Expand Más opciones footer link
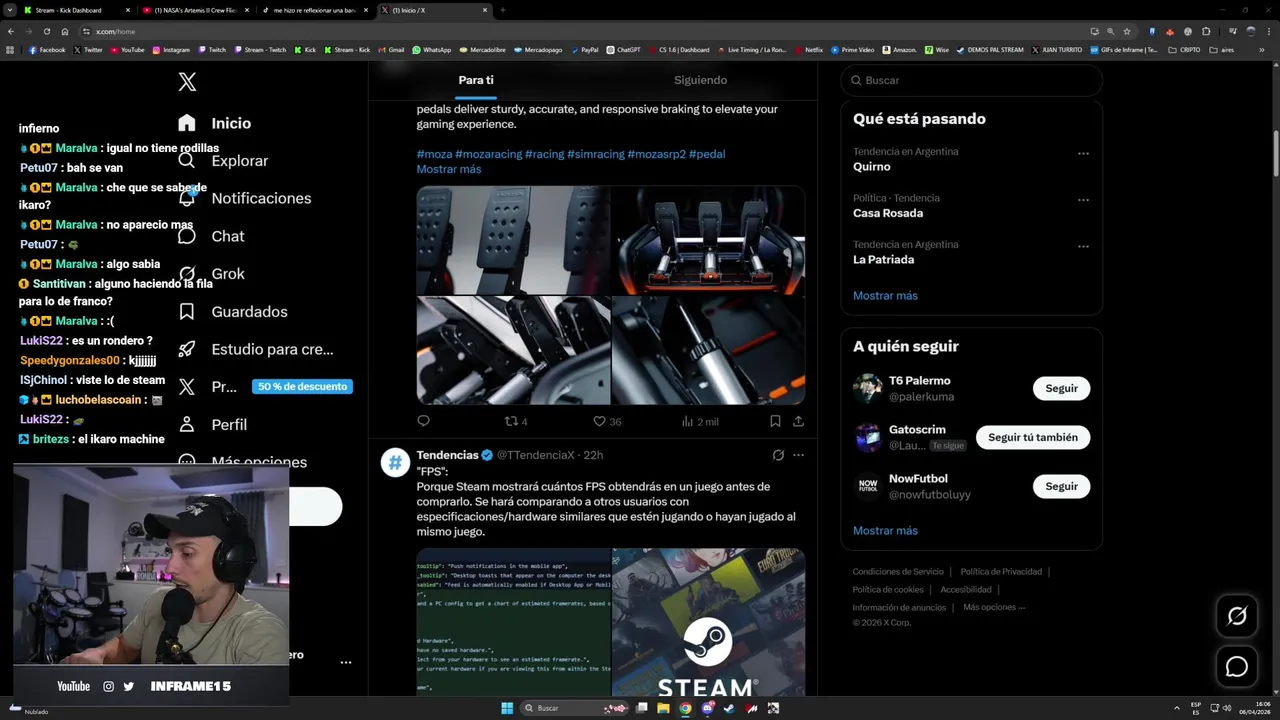 [x=994, y=607]
